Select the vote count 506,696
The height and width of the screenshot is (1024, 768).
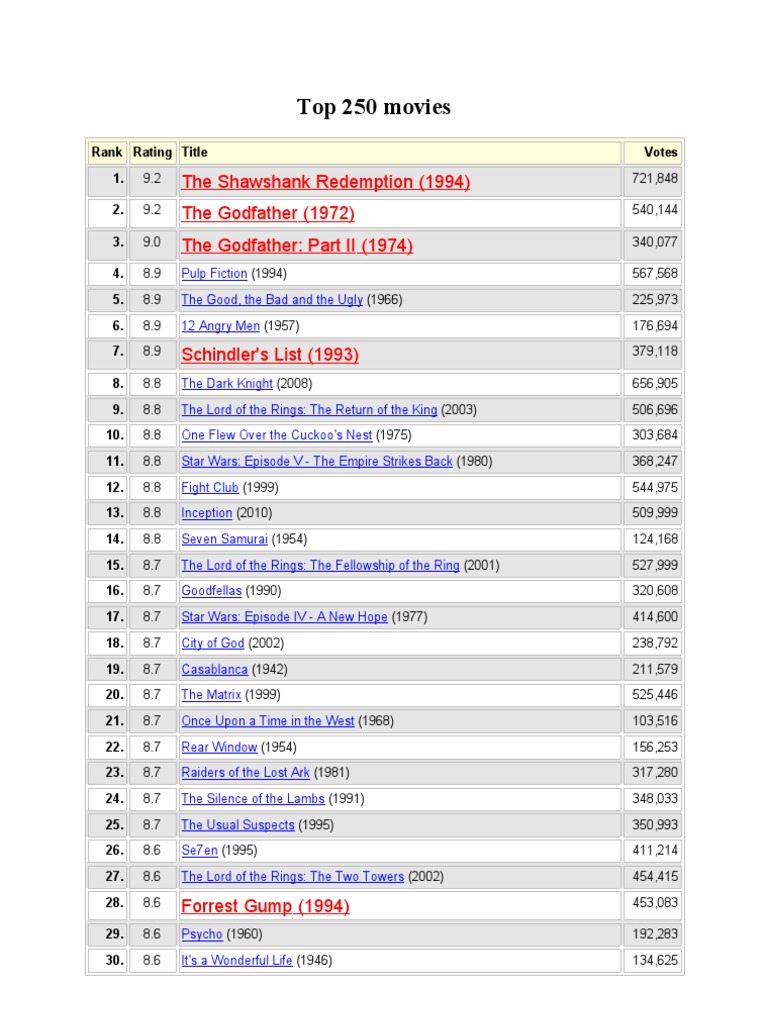click(654, 409)
